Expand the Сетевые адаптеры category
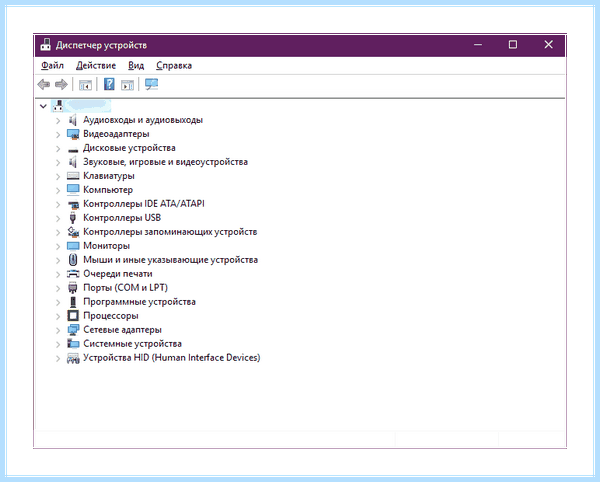Image resolution: width=600 pixels, height=482 pixels. point(58,331)
